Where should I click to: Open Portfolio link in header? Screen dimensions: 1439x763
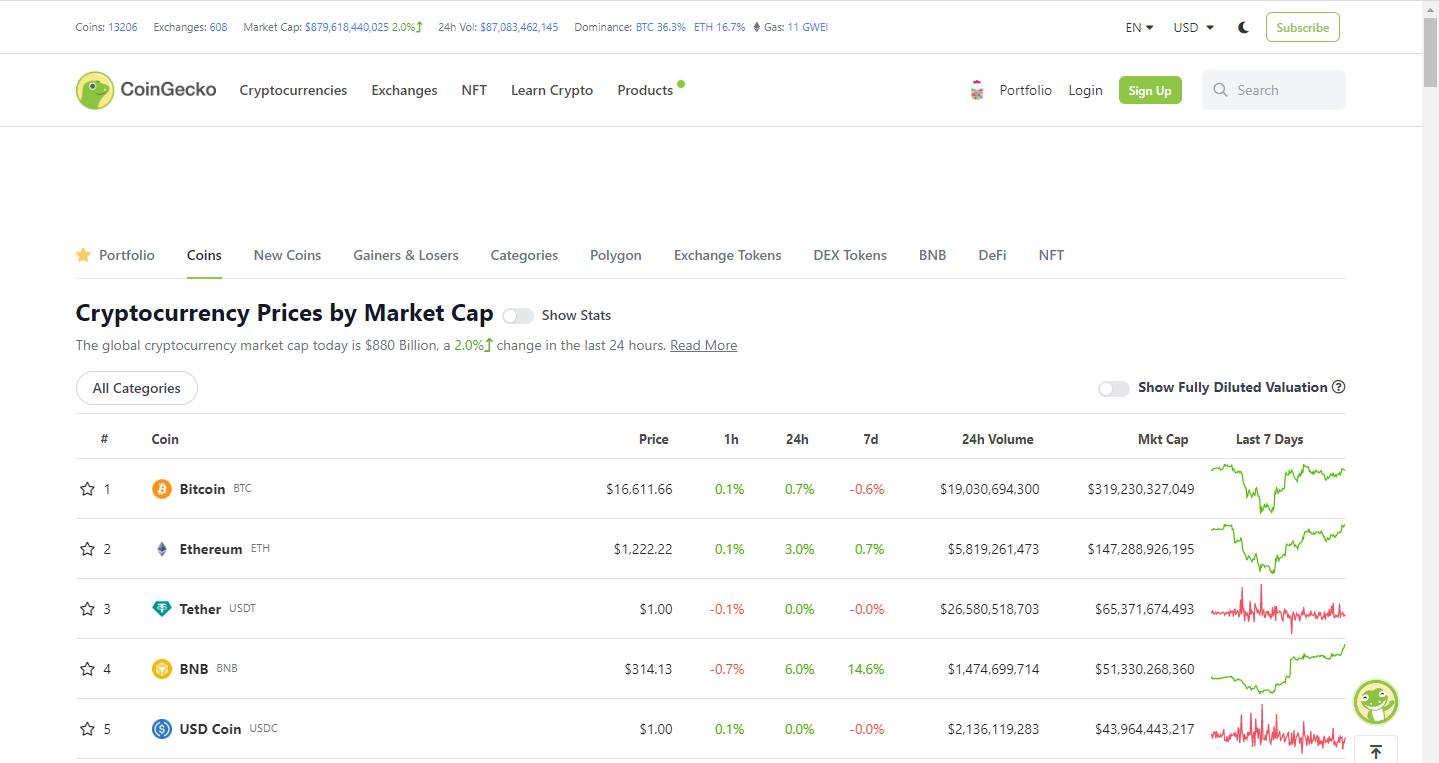click(1026, 90)
